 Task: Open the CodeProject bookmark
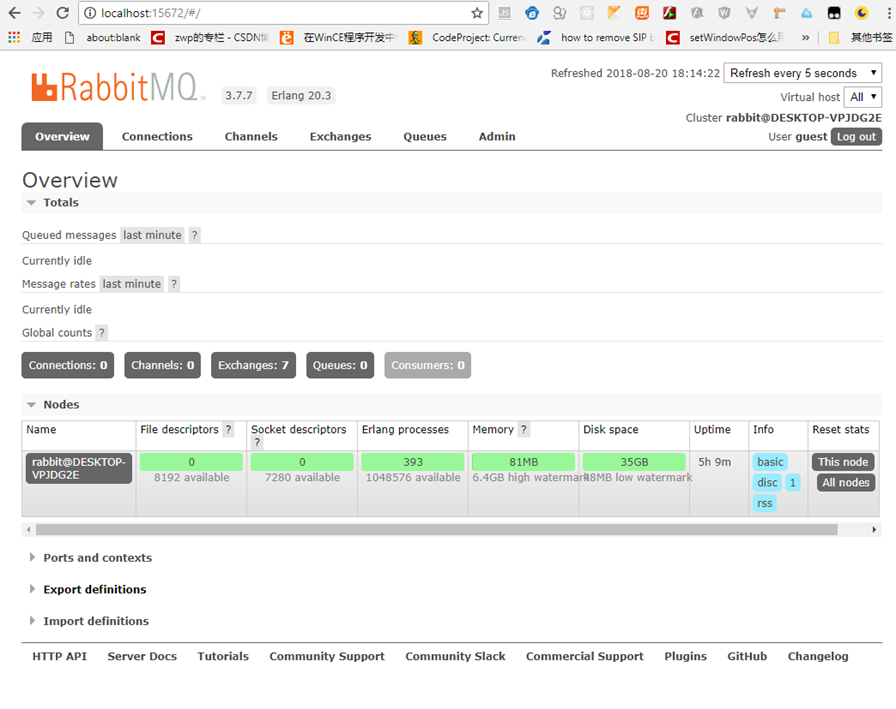click(x=468, y=38)
